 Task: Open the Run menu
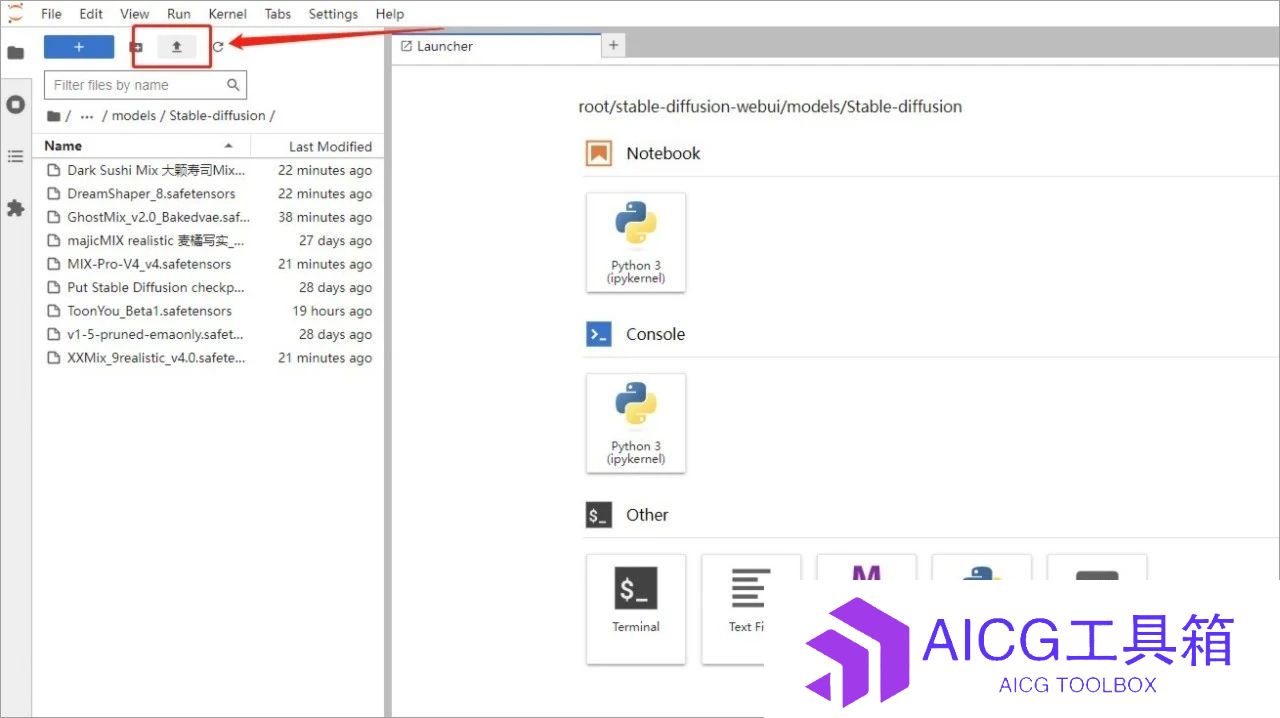tap(179, 14)
